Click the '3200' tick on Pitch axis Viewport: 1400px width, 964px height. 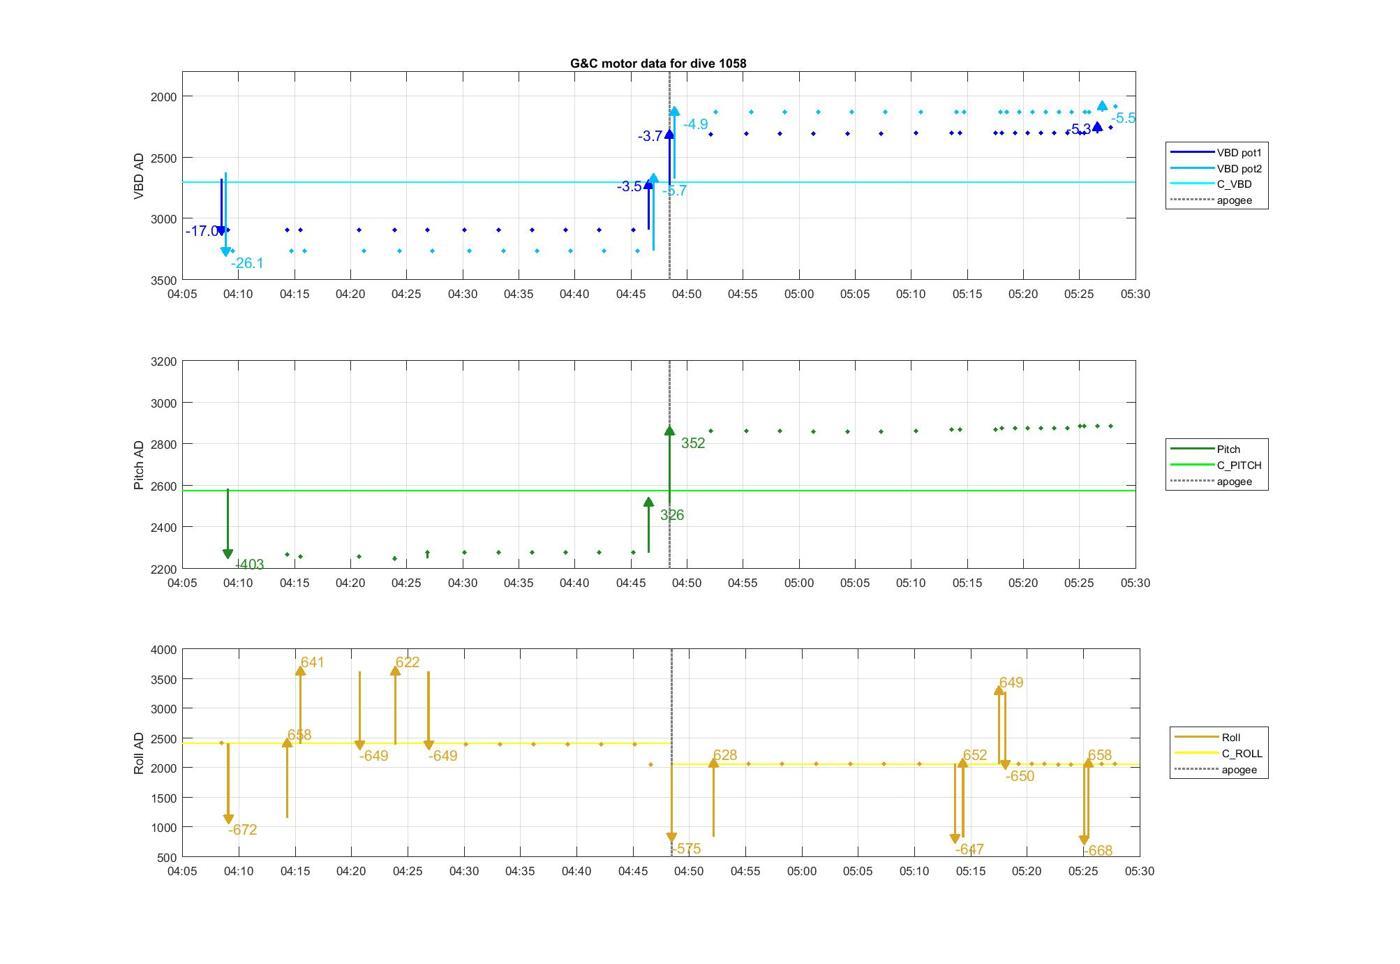pos(163,361)
